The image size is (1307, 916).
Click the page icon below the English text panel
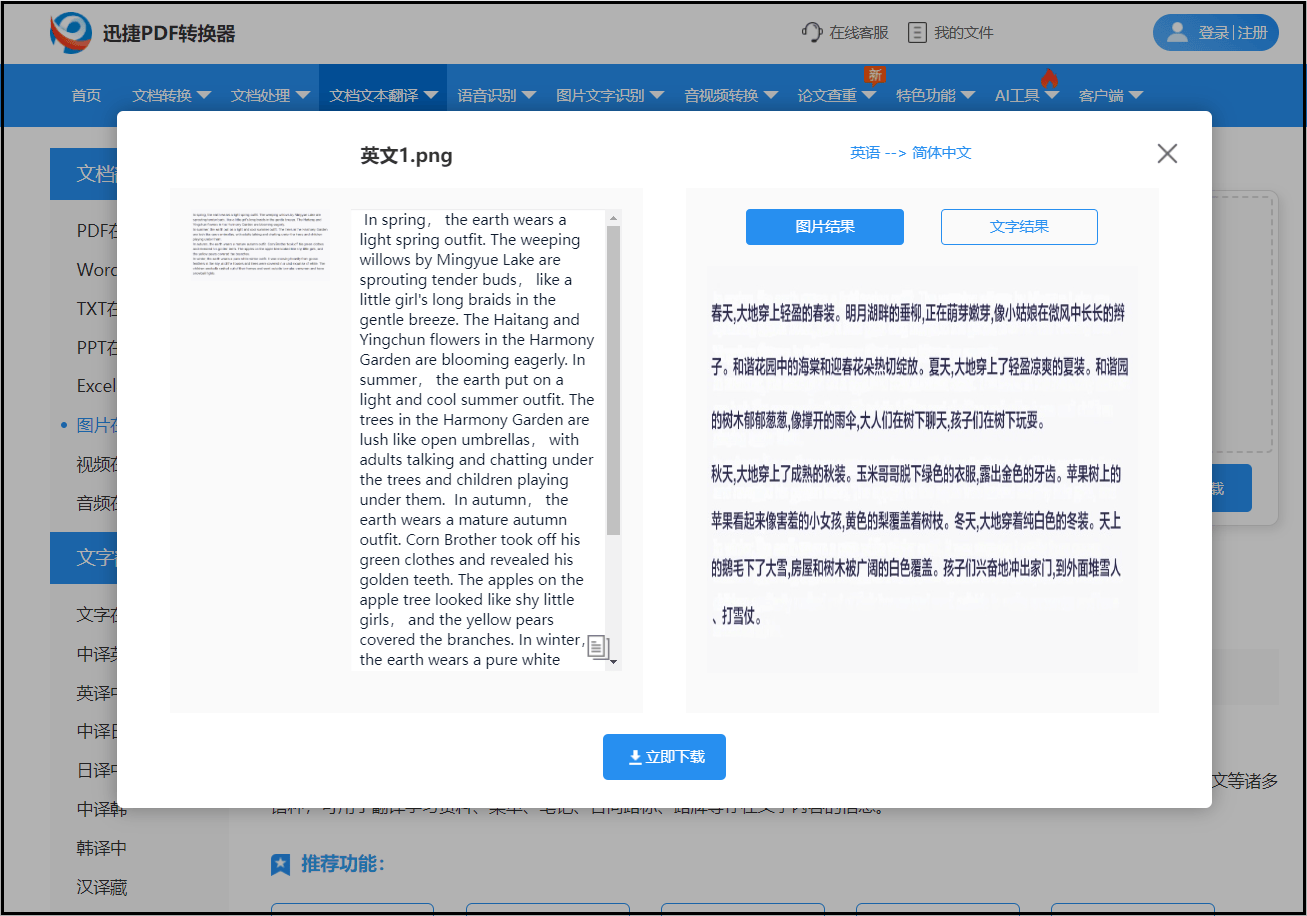click(598, 648)
